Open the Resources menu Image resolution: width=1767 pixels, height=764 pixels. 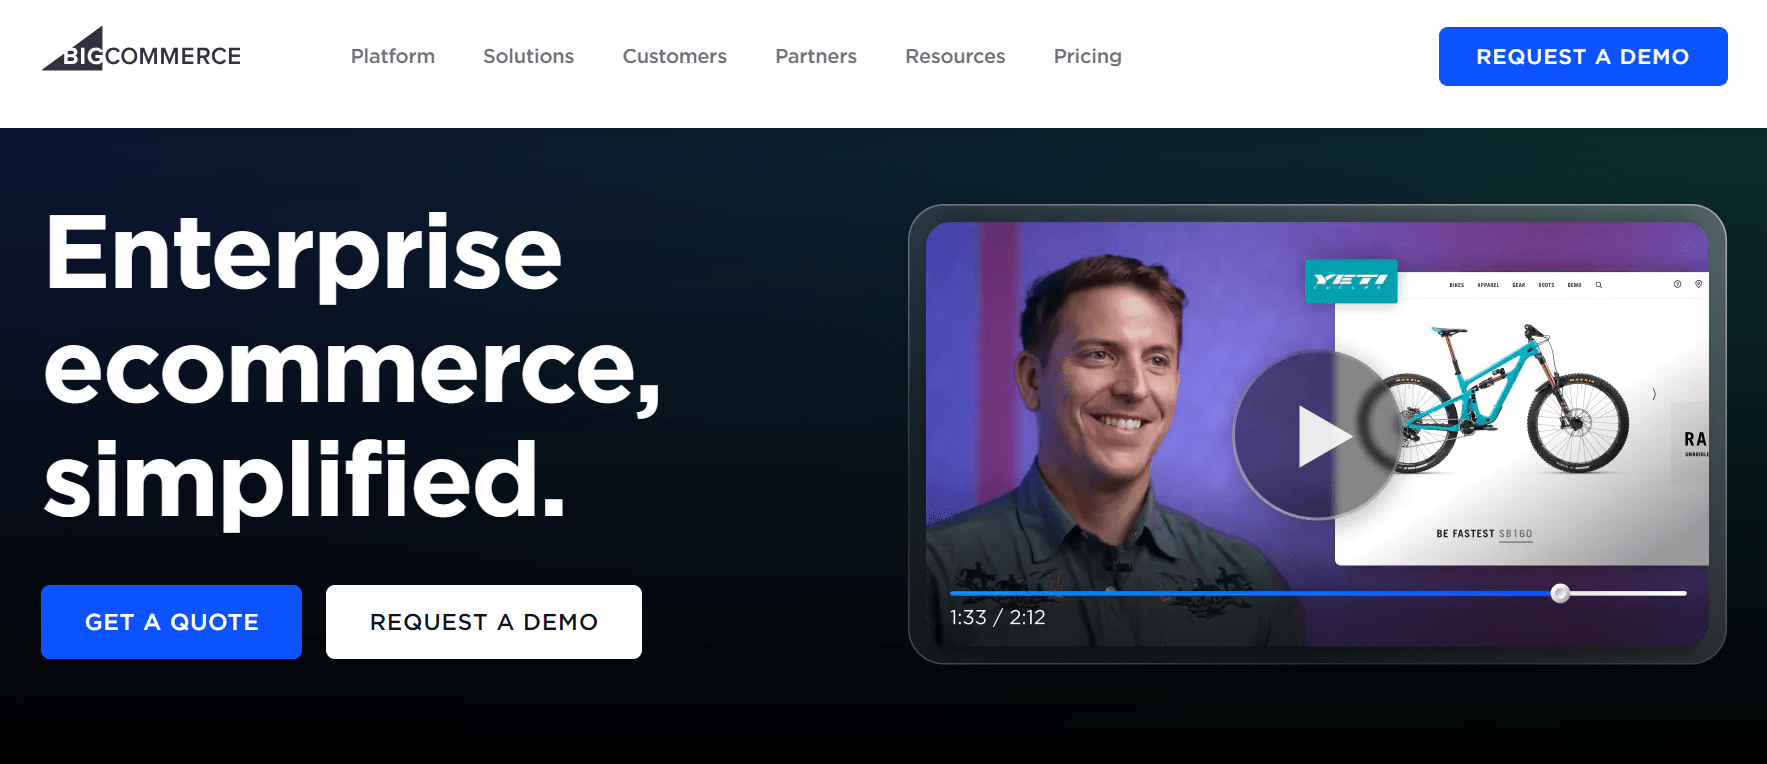(955, 56)
